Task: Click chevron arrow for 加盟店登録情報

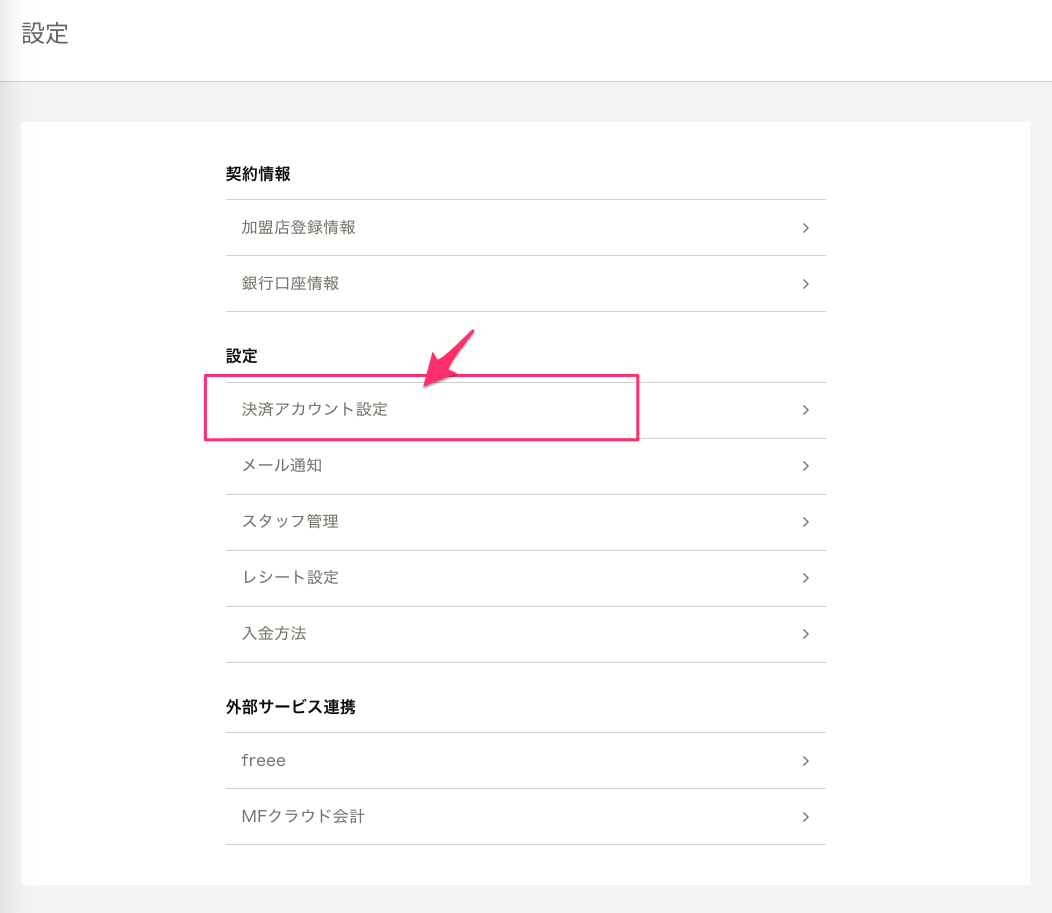Action: (806, 228)
